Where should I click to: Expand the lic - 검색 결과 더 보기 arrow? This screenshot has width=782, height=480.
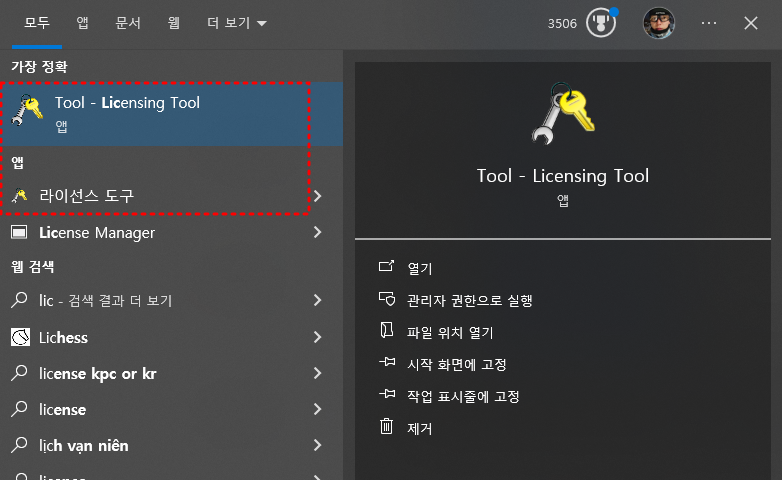pos(318,300)
